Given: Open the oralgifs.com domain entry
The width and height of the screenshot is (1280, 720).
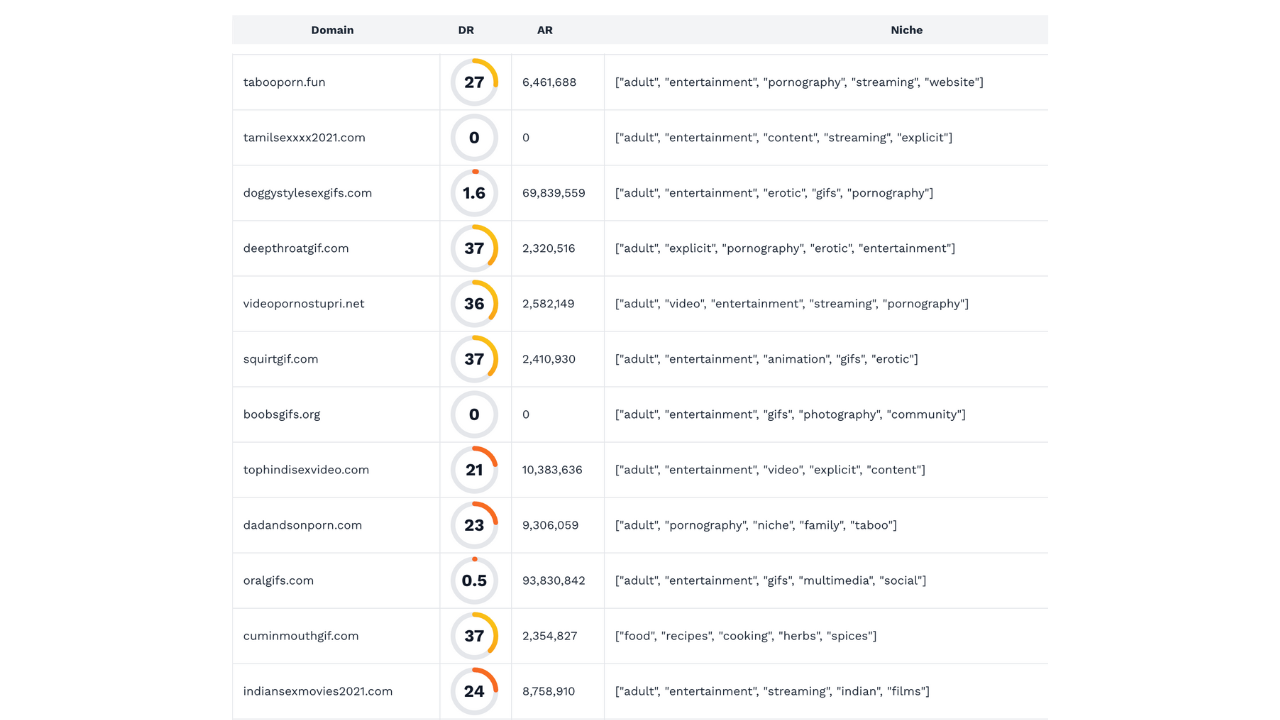Looking at the screenshot, I should tap(278, 580).
